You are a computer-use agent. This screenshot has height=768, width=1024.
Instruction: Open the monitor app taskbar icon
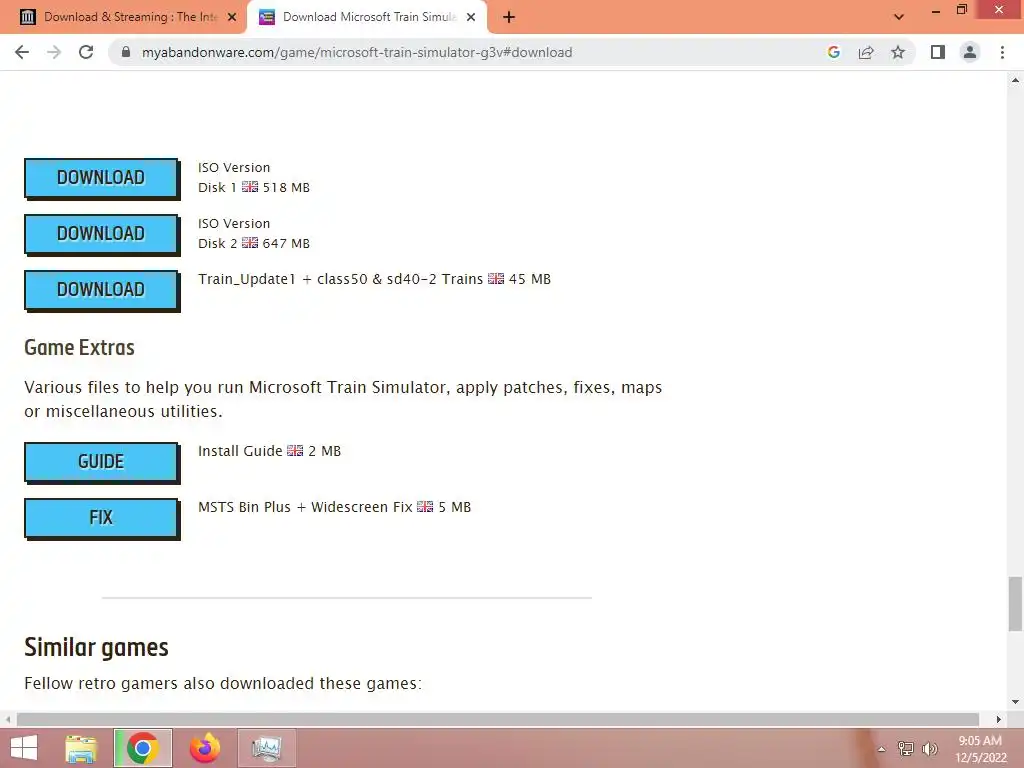coord(266,748)
